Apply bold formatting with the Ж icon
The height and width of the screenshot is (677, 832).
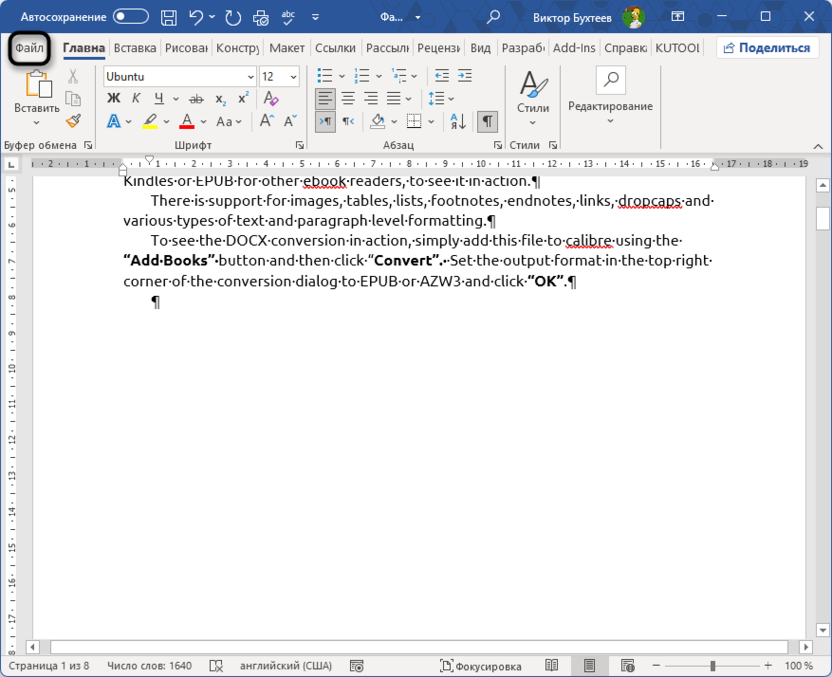pyautogui.click(x=113, y=98)
